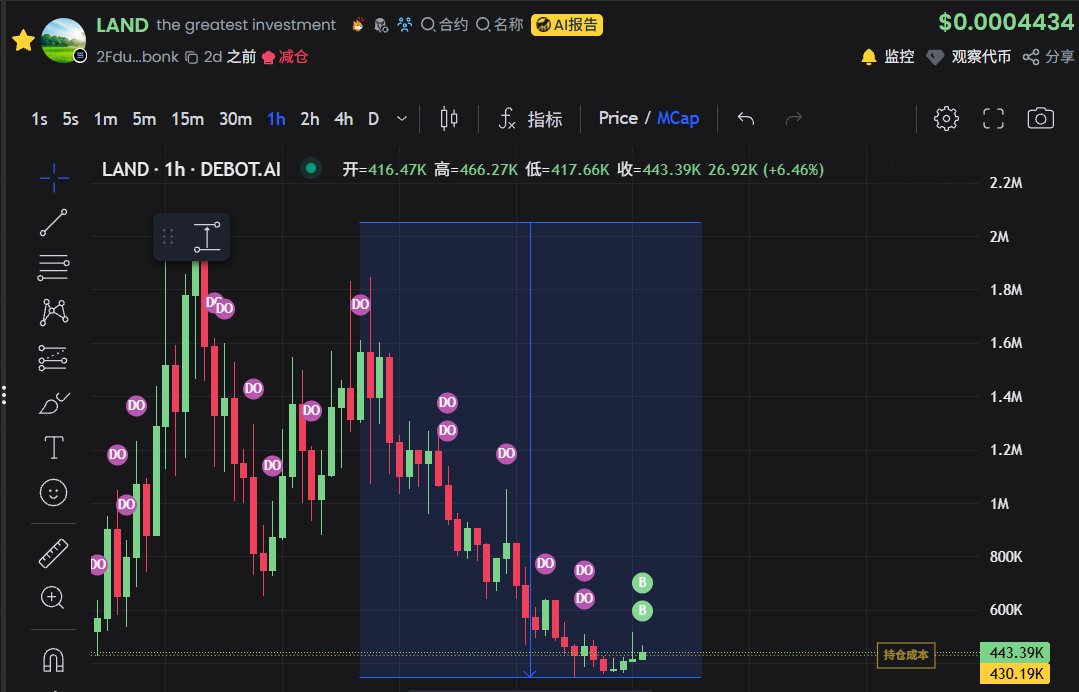Switch to the 30m timeframe
Screen dimensions: 1079x692
(235, 119)
